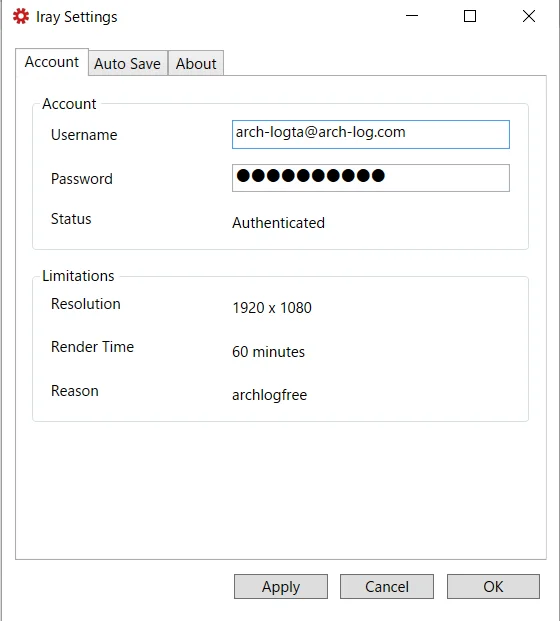560x621 pixels.
Task: Apply the Iray settings
Action: click(281, 587)
